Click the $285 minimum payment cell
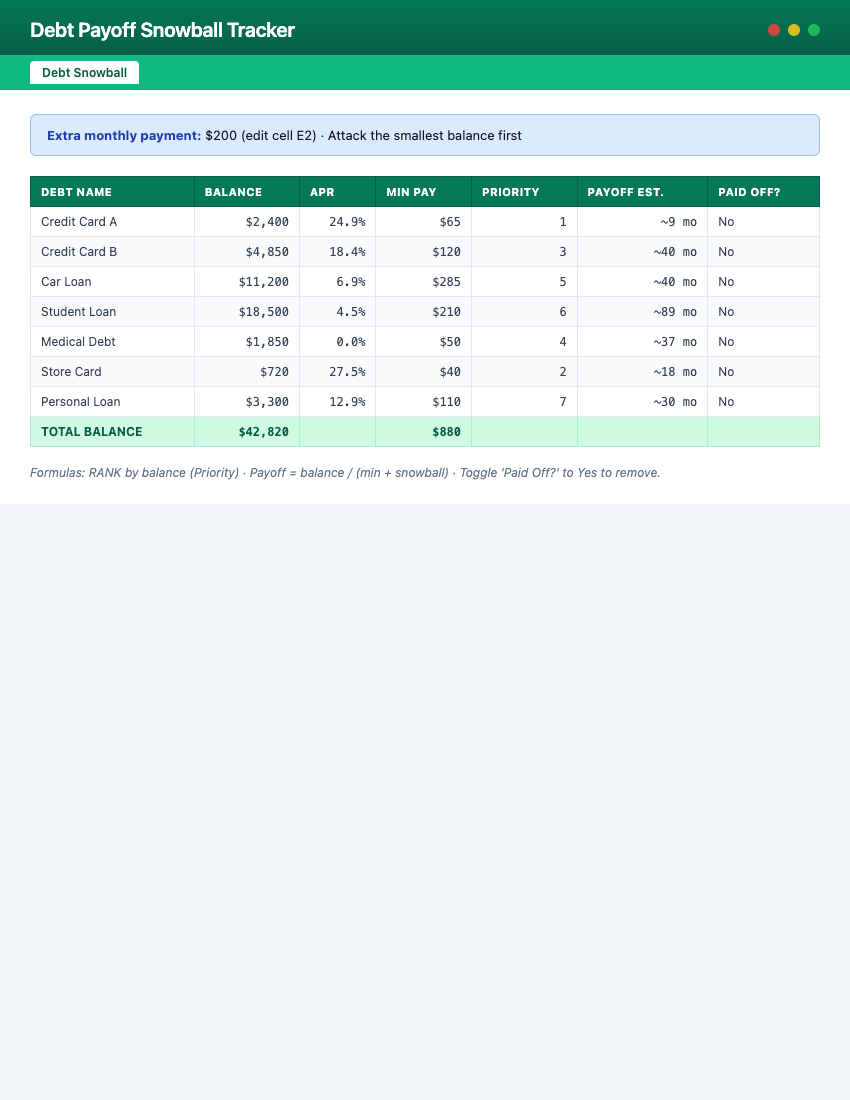Image resolution: width=850 pixels, height=1100 pixels. tap(424, 282)
